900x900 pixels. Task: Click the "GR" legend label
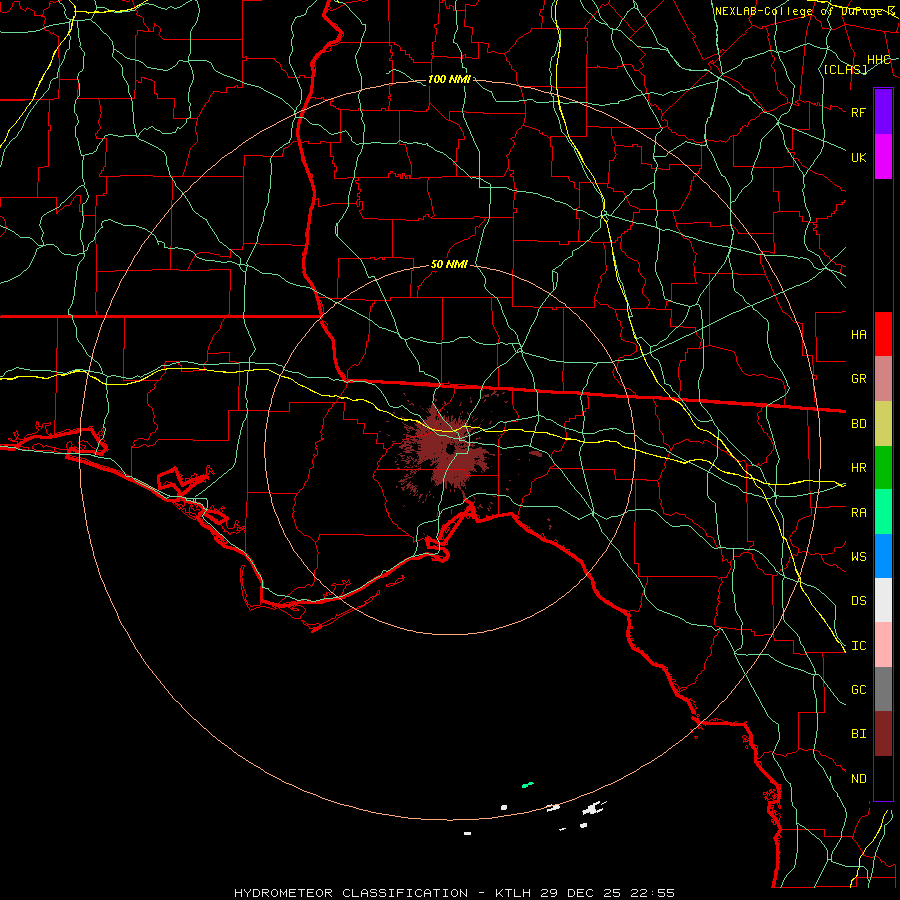[x=859, y=379]
